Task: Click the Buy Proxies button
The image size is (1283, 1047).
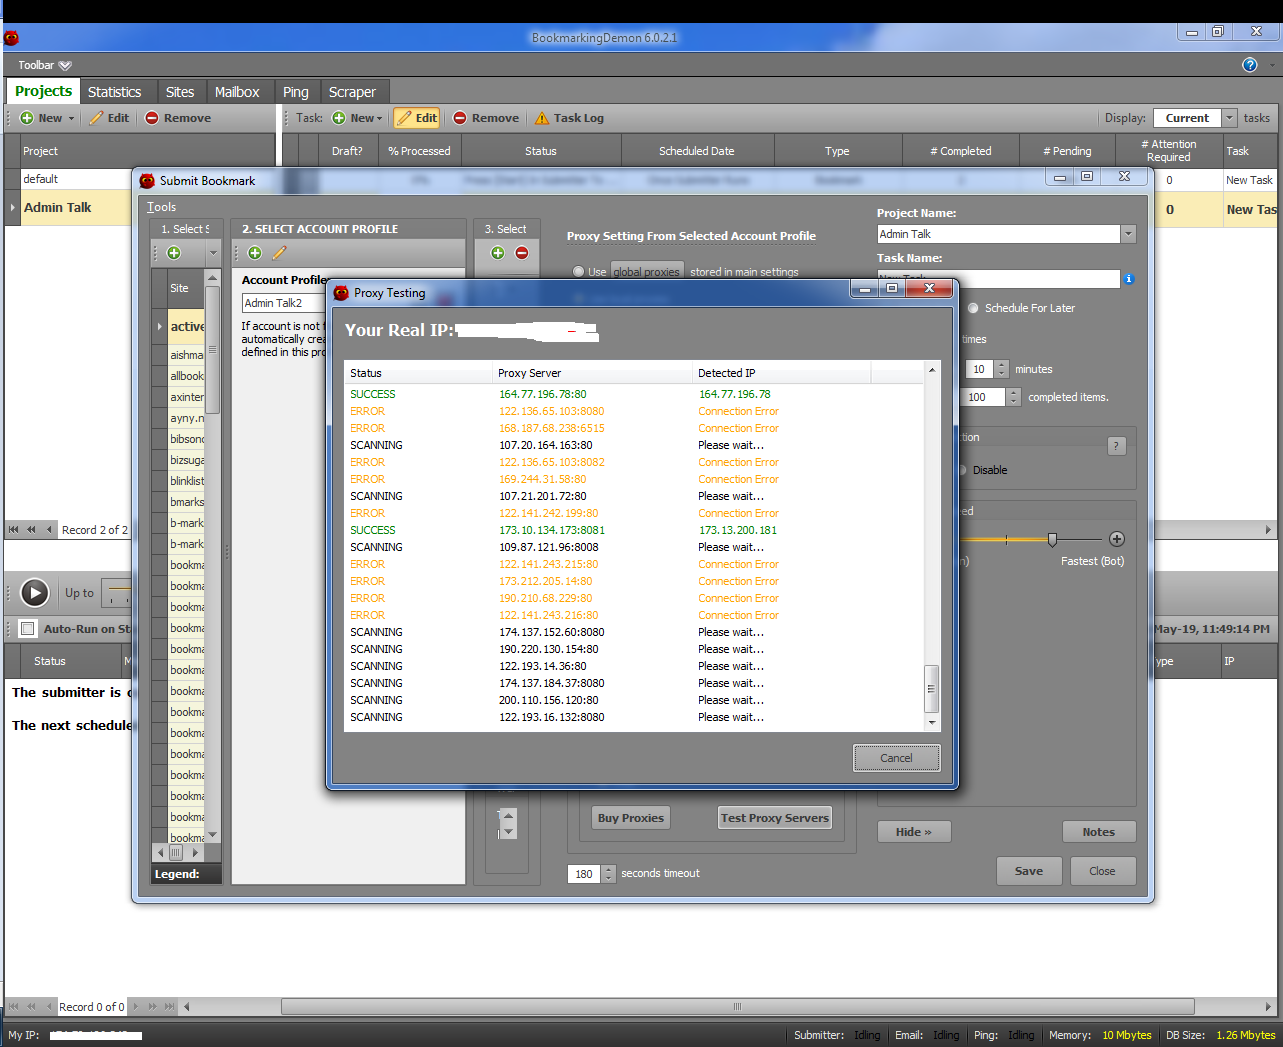Action: tap(631, 818)
